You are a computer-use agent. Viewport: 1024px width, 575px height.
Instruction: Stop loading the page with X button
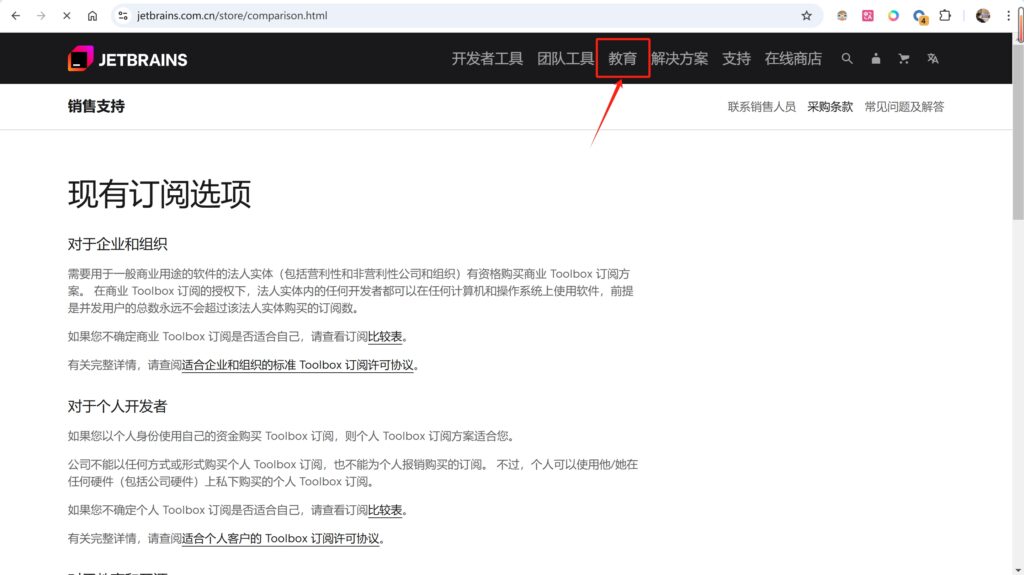[67, 16]
